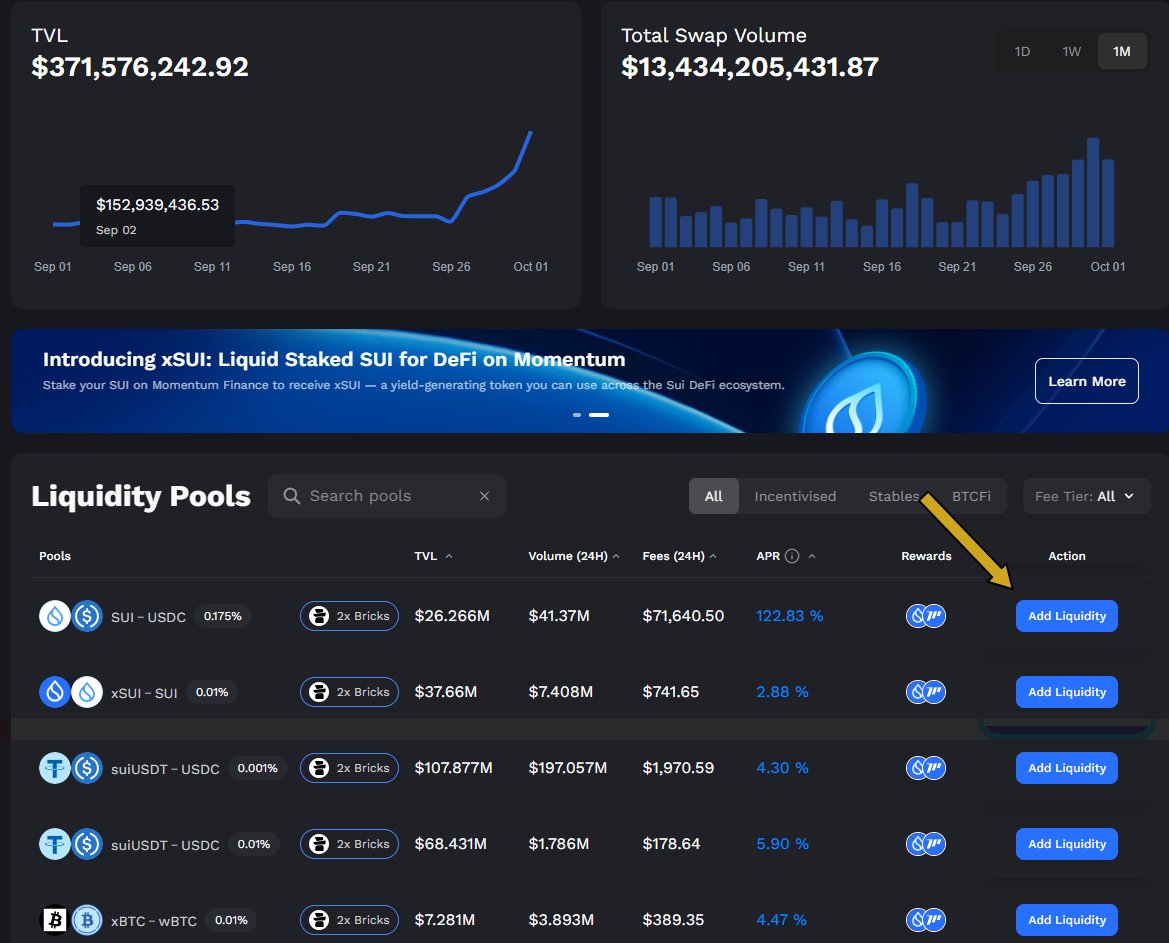The width and height of the screenshot is (1169, 943).
Task: Click the USDC icon in suiUSDT – USDC $68.431M row
Action: click(87, 845)
